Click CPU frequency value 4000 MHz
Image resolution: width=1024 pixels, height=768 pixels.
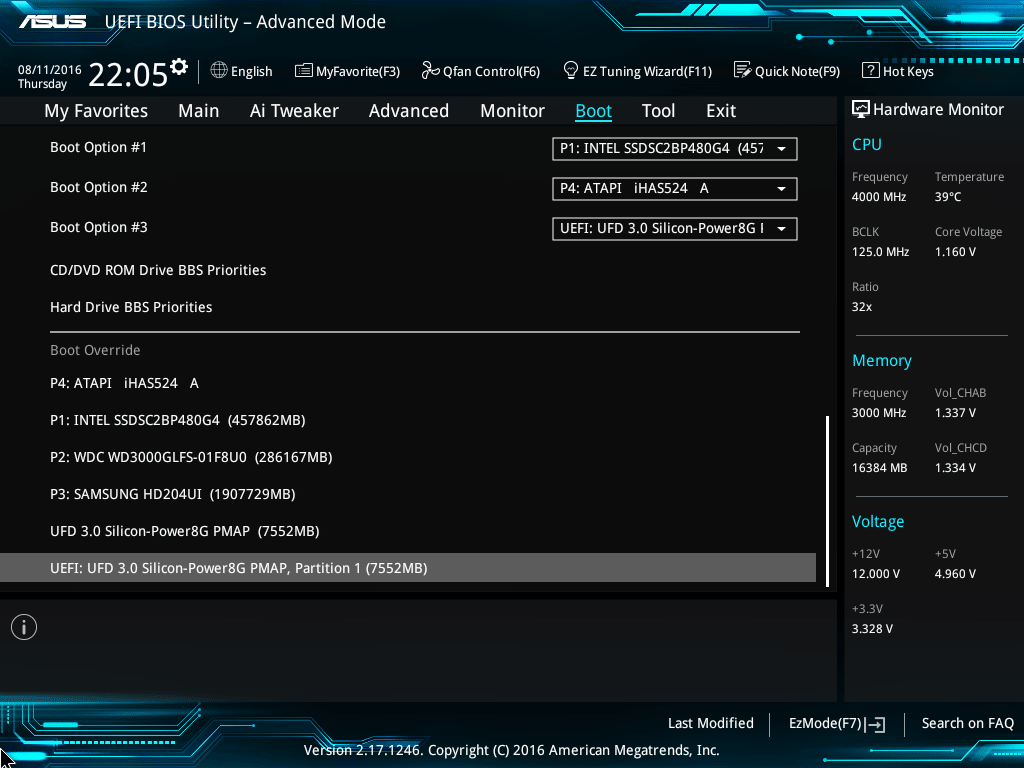tap(879, 197)
